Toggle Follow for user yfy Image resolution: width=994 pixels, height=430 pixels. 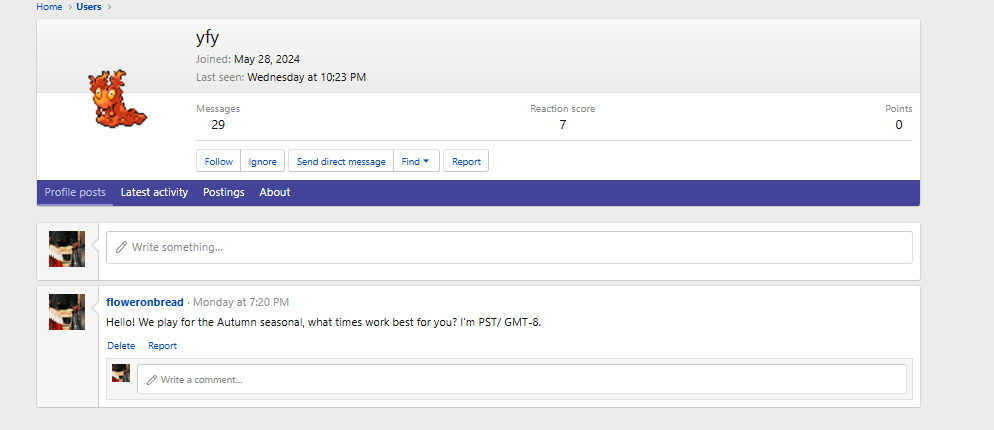[218, 161]
